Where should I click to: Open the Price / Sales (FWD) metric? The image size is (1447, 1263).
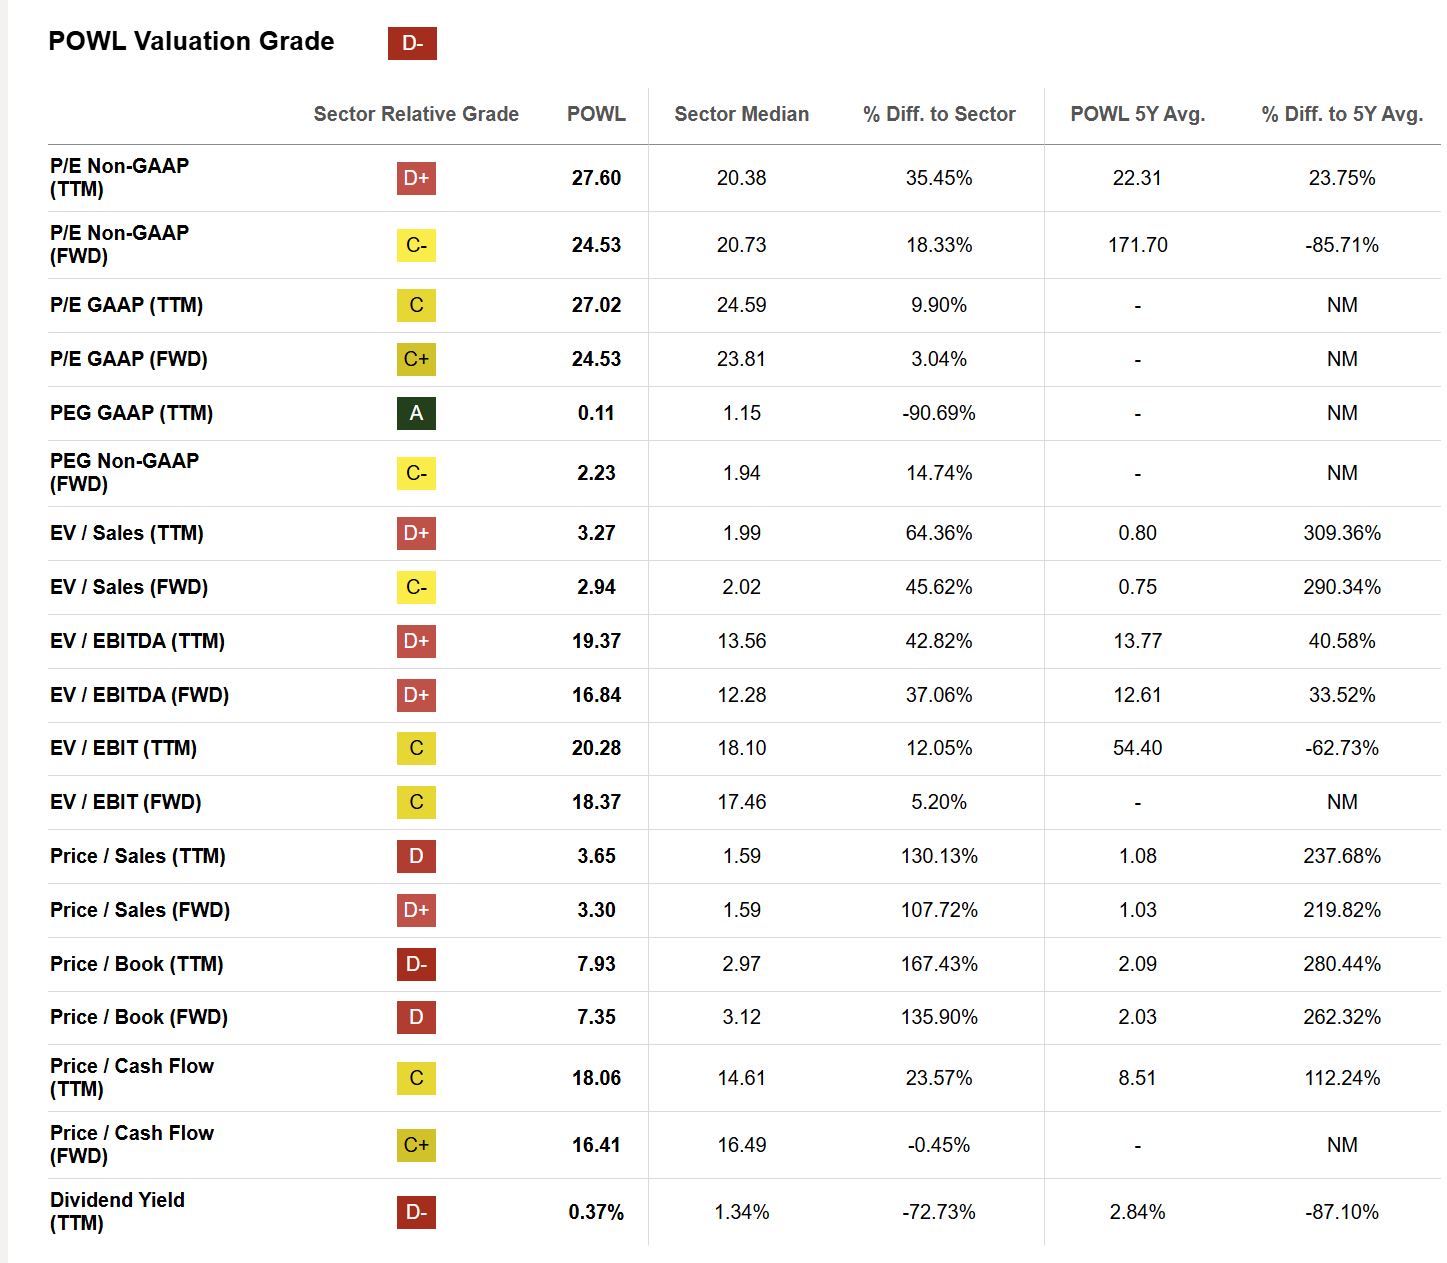140,910
